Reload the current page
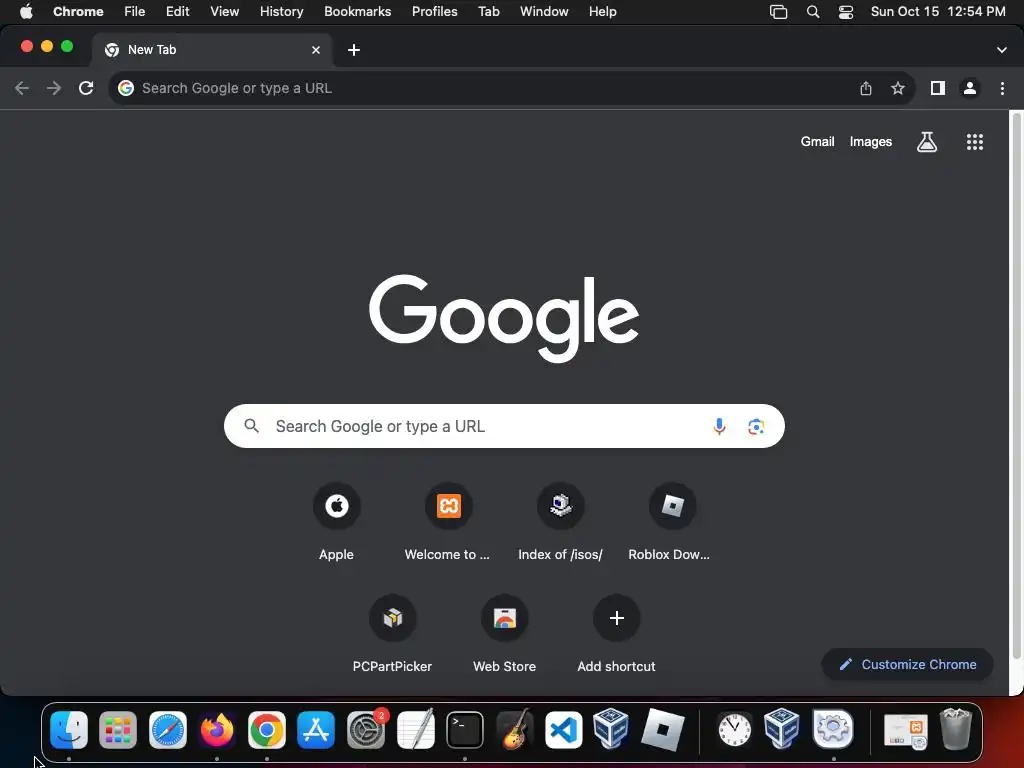This screenshot has width=1024, height=768. [x=86, y=88]
